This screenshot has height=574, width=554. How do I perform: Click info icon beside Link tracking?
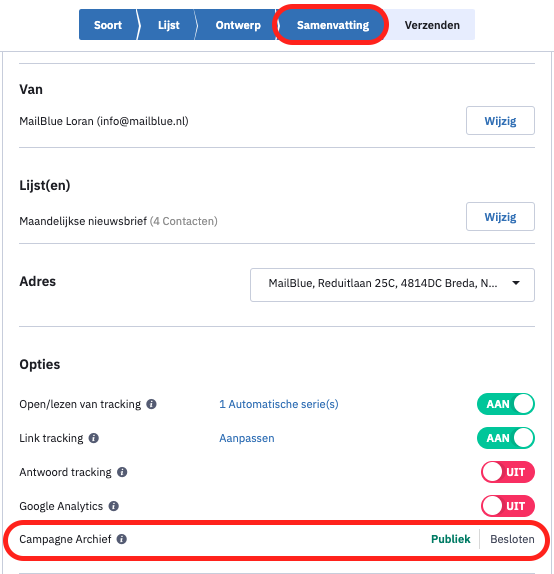pos(94,438)
